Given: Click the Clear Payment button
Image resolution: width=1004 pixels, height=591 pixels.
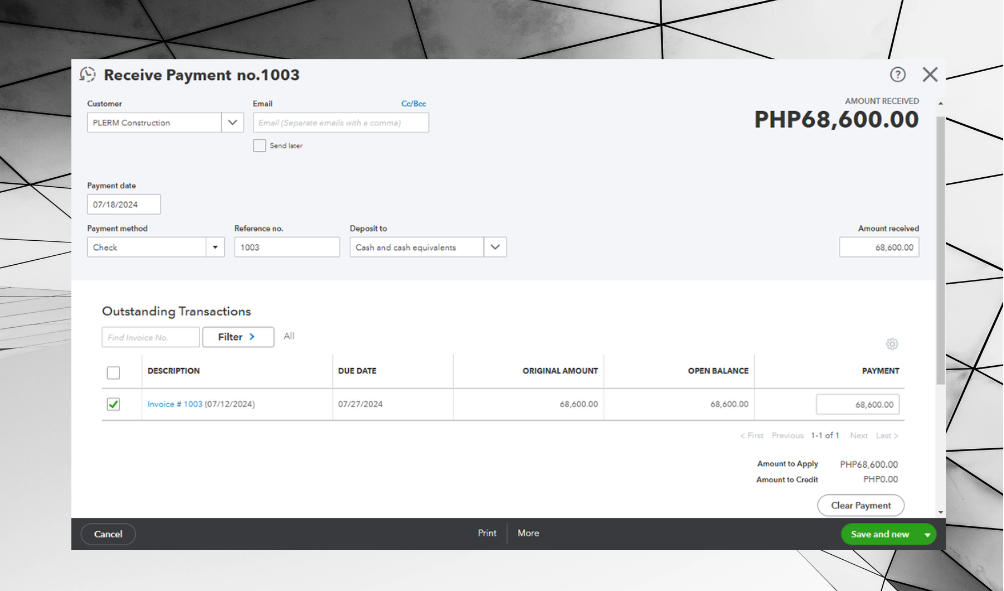Looking at the screenshot, I should [861, 505].
